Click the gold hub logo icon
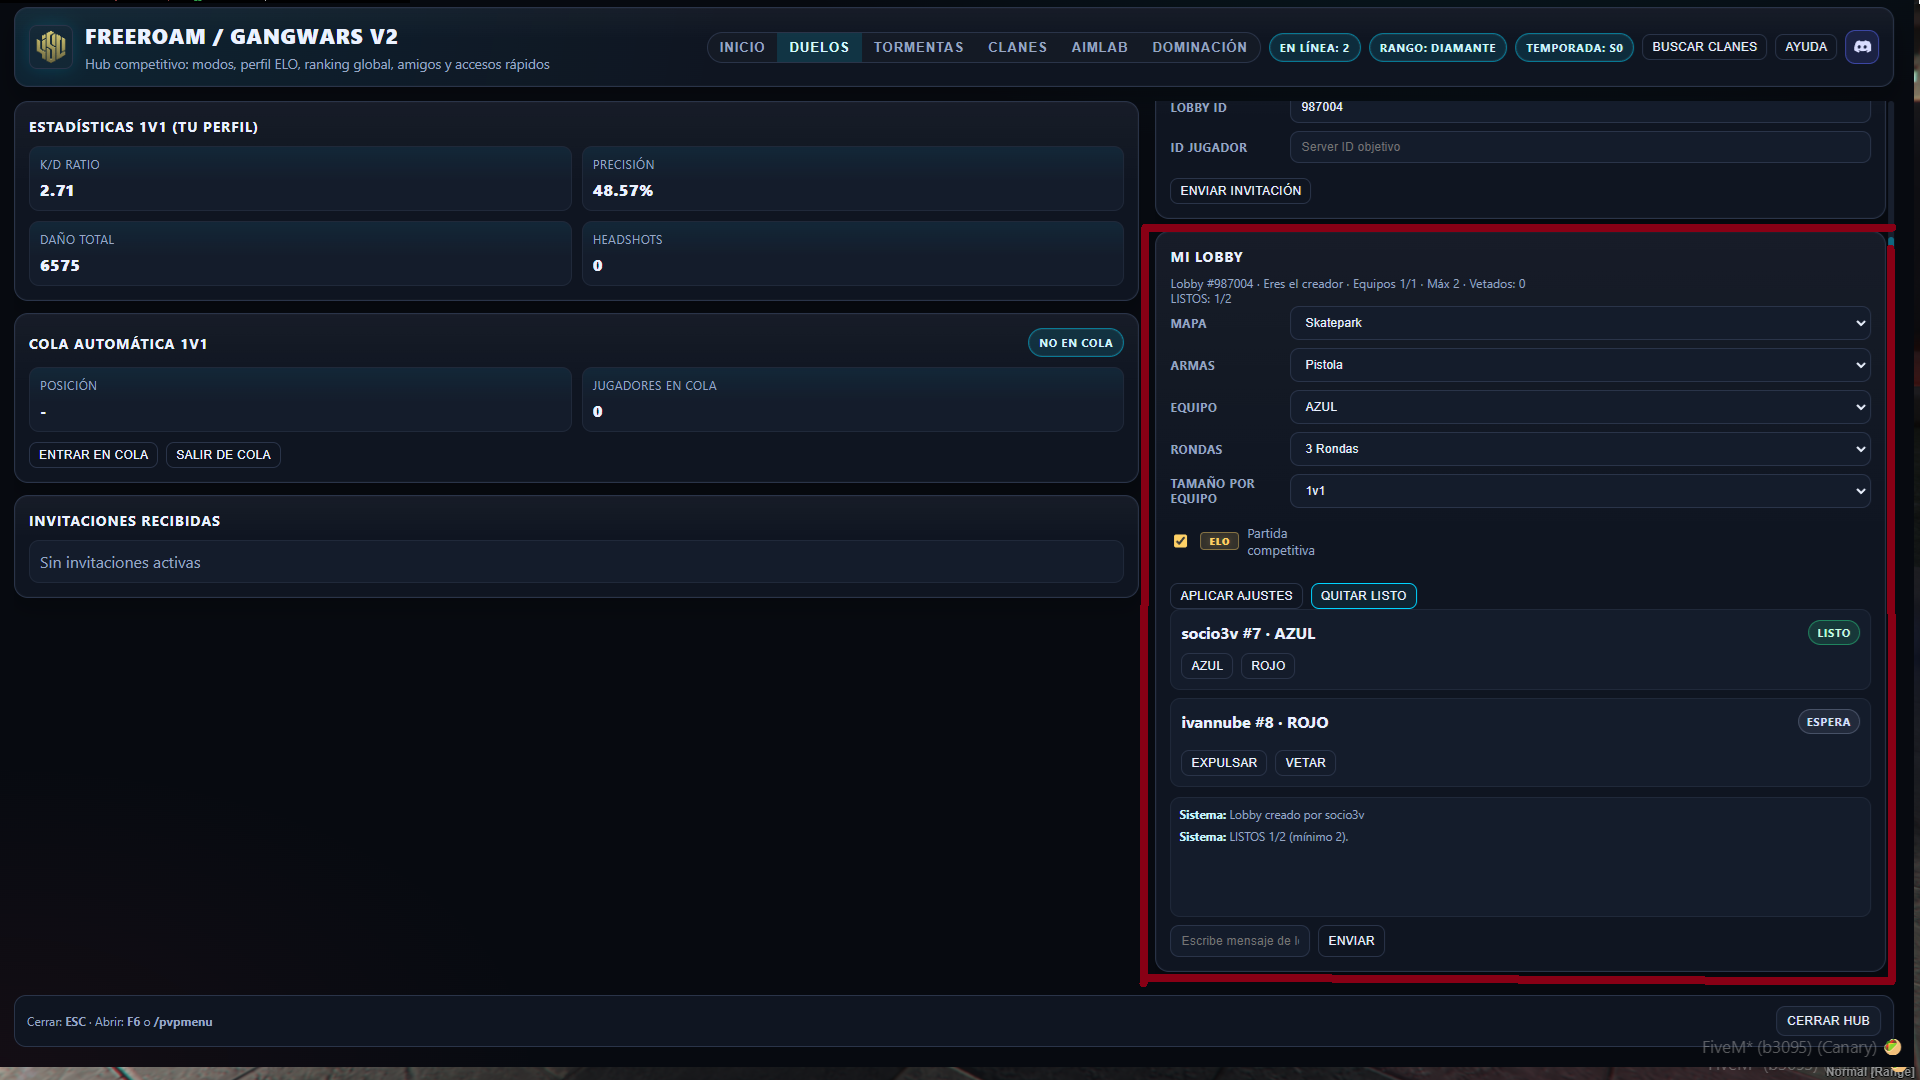The image size is (1920, 1080). click(51, 46)
